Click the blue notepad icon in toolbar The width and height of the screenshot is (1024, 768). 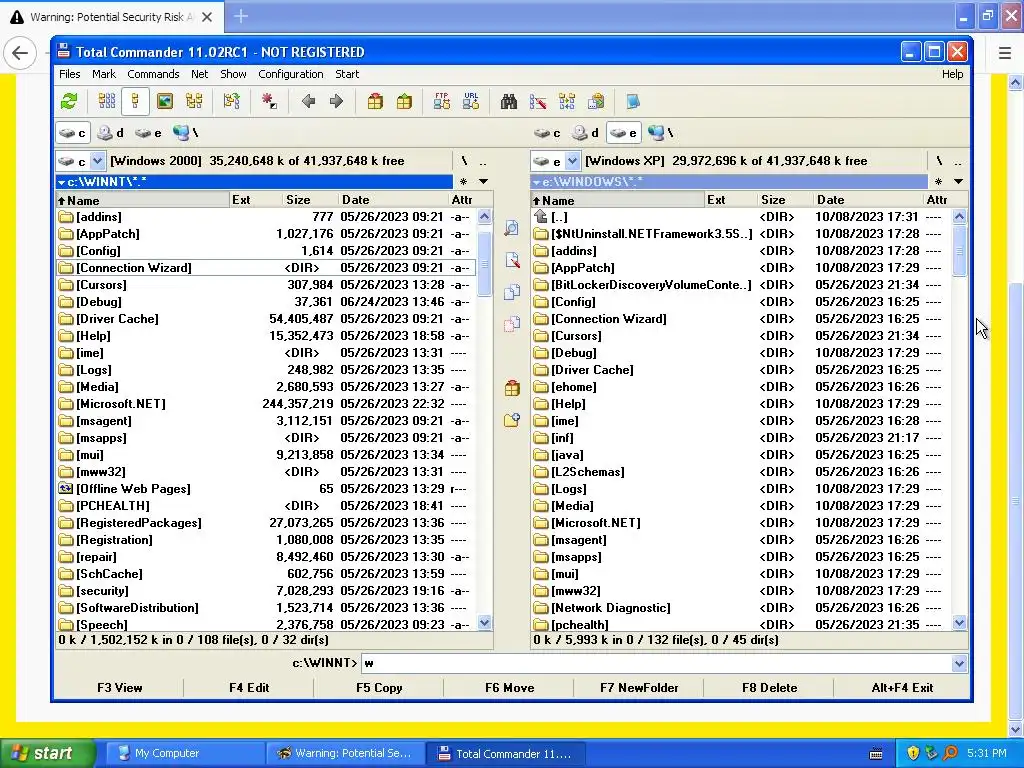633,101
